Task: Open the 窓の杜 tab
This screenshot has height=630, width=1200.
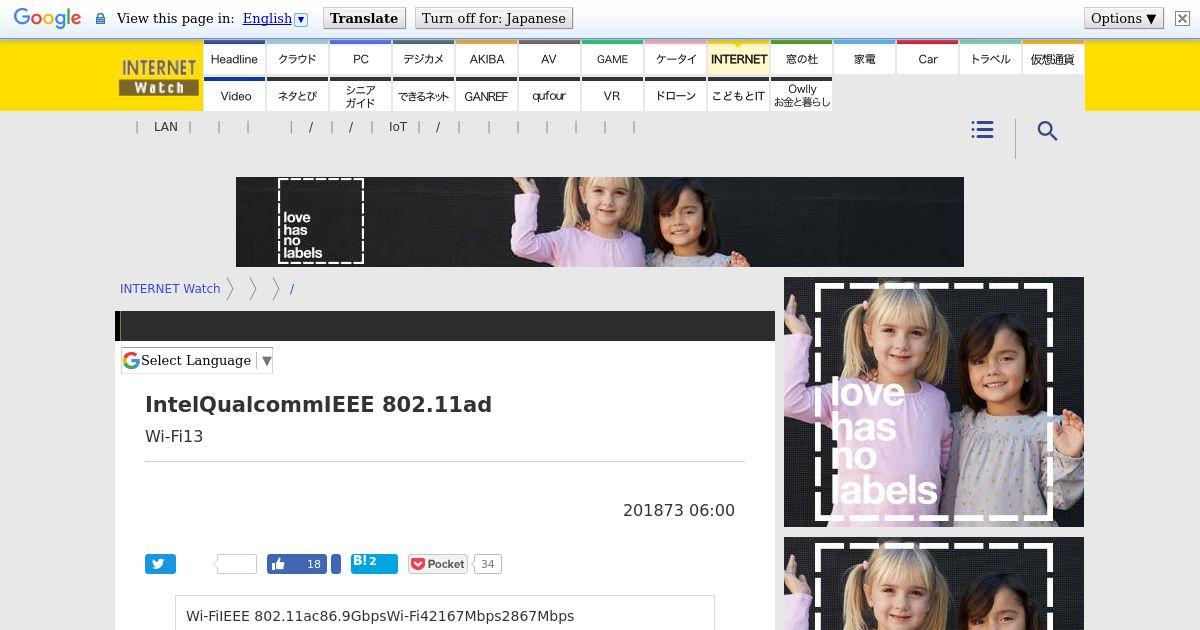Action: click(802, 59)
